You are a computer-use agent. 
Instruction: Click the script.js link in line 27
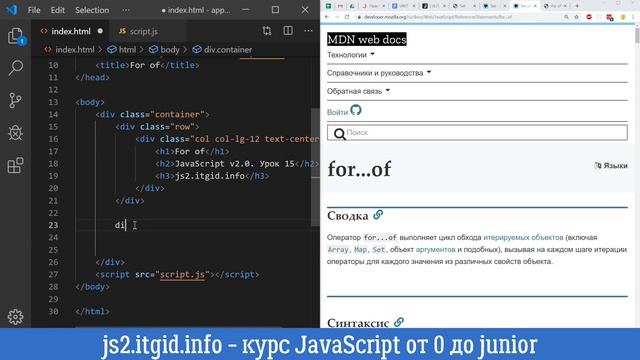(182, 274)
